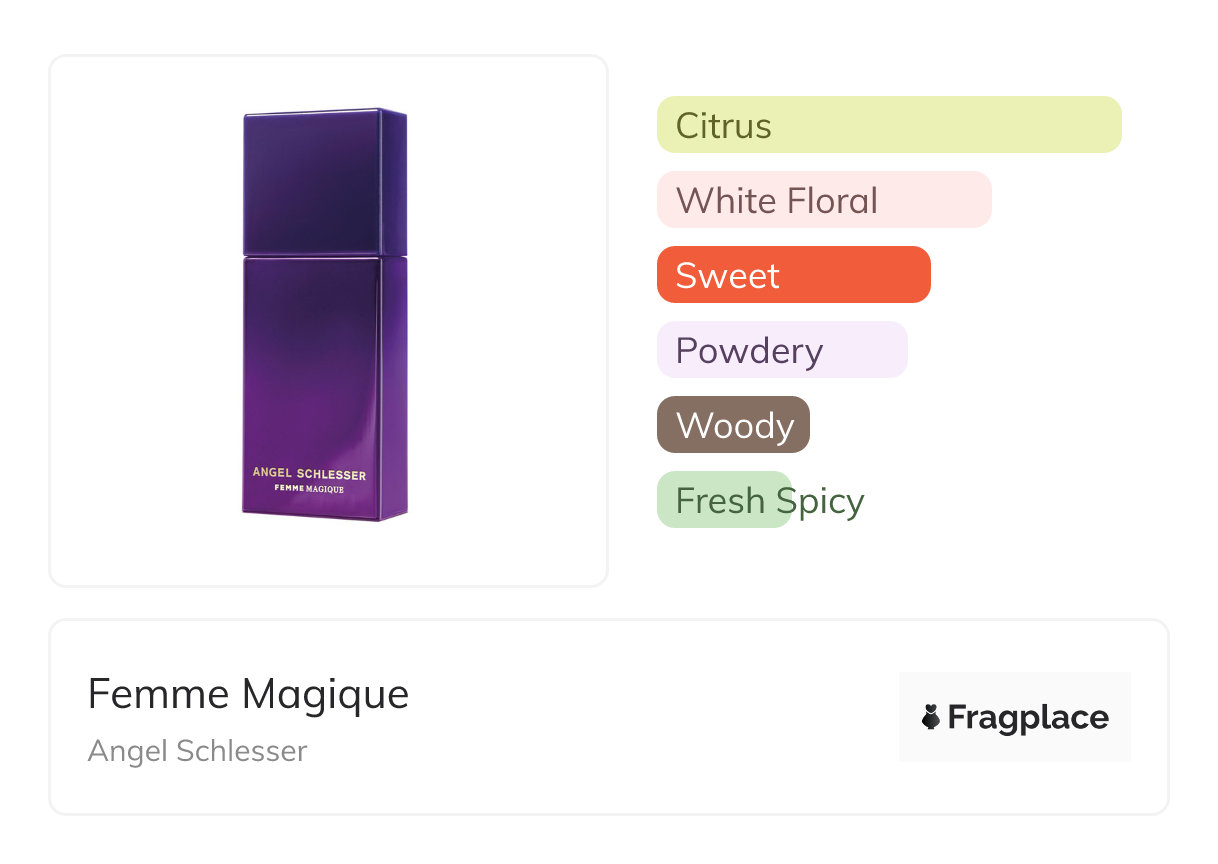Click the Woody label text
The width and height of the screenshot is (1218, 864).
pos(735,426)
